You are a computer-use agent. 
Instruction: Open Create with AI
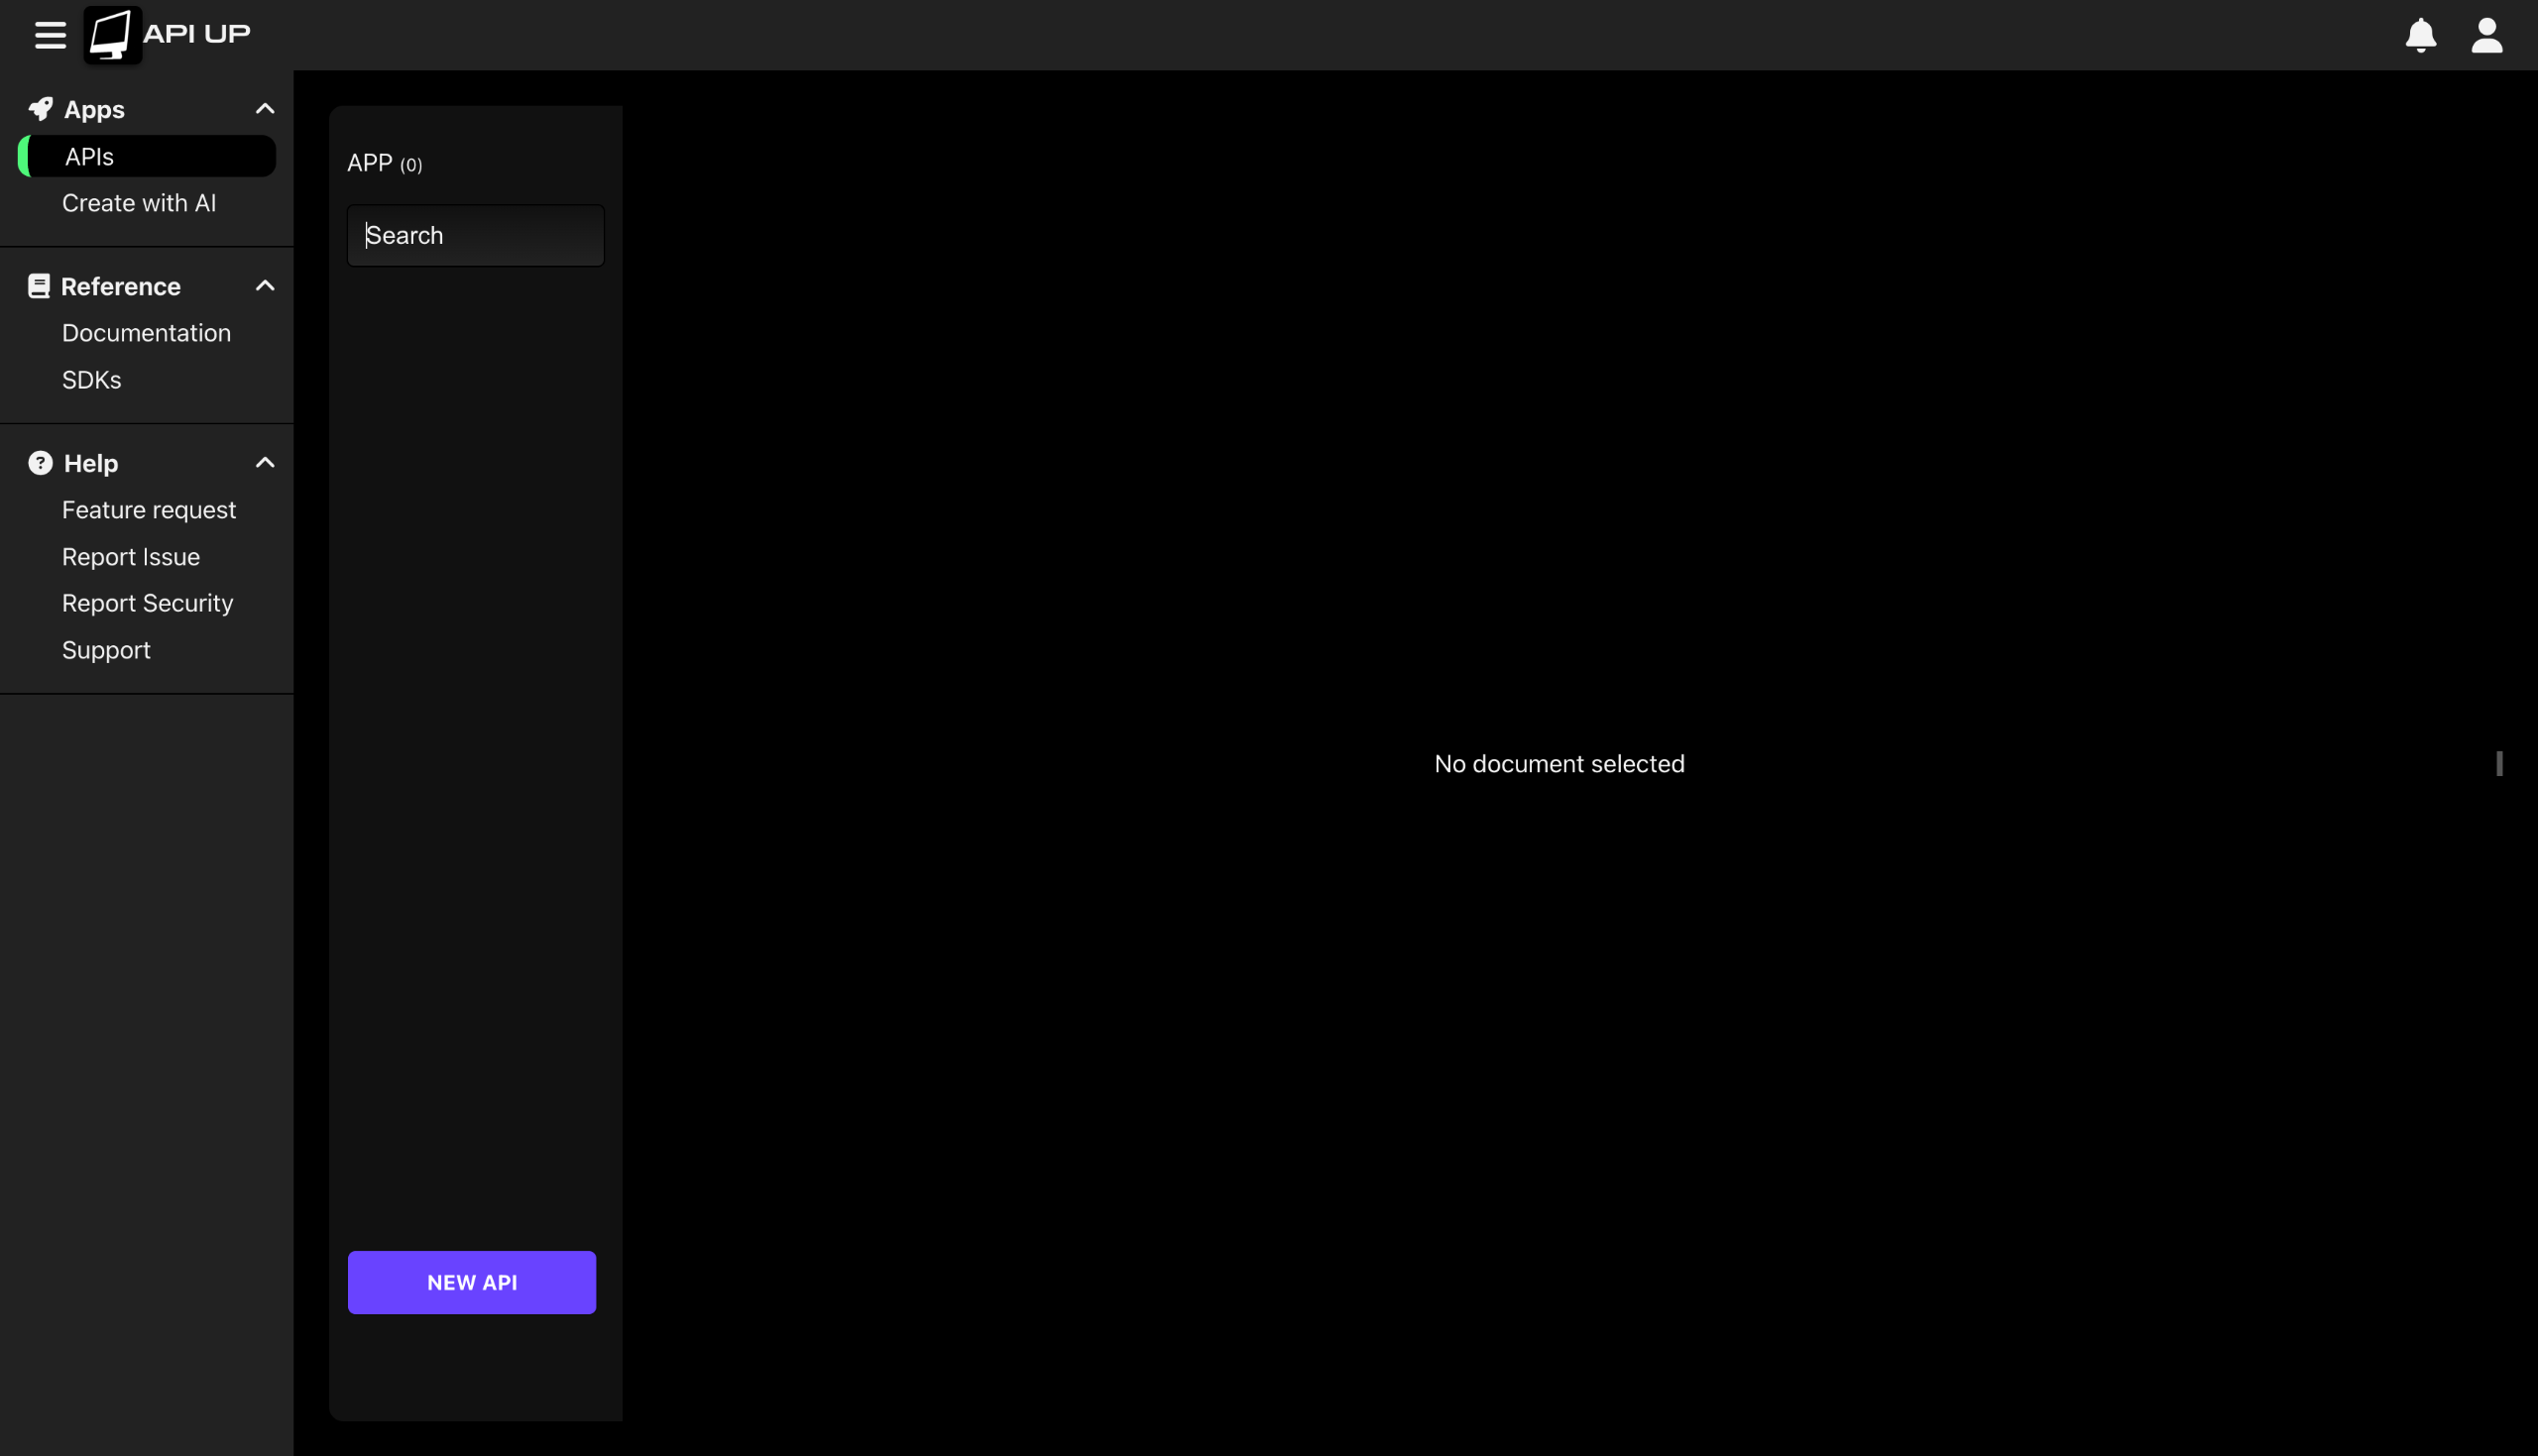click(x=139, y=203)
